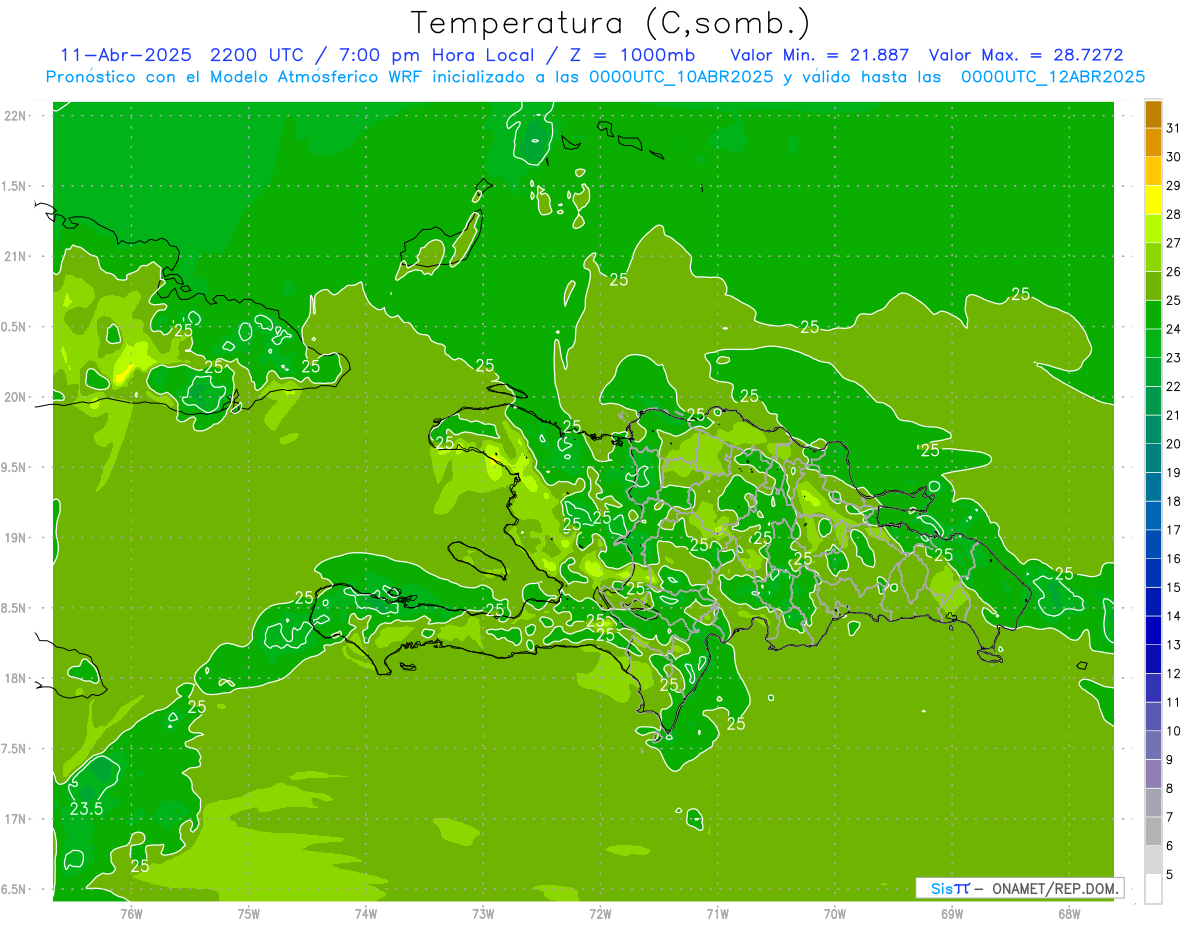Click the "21N" latitude label
The height and width of the screenshot is (927, 1200).
[x=16, y=257]
